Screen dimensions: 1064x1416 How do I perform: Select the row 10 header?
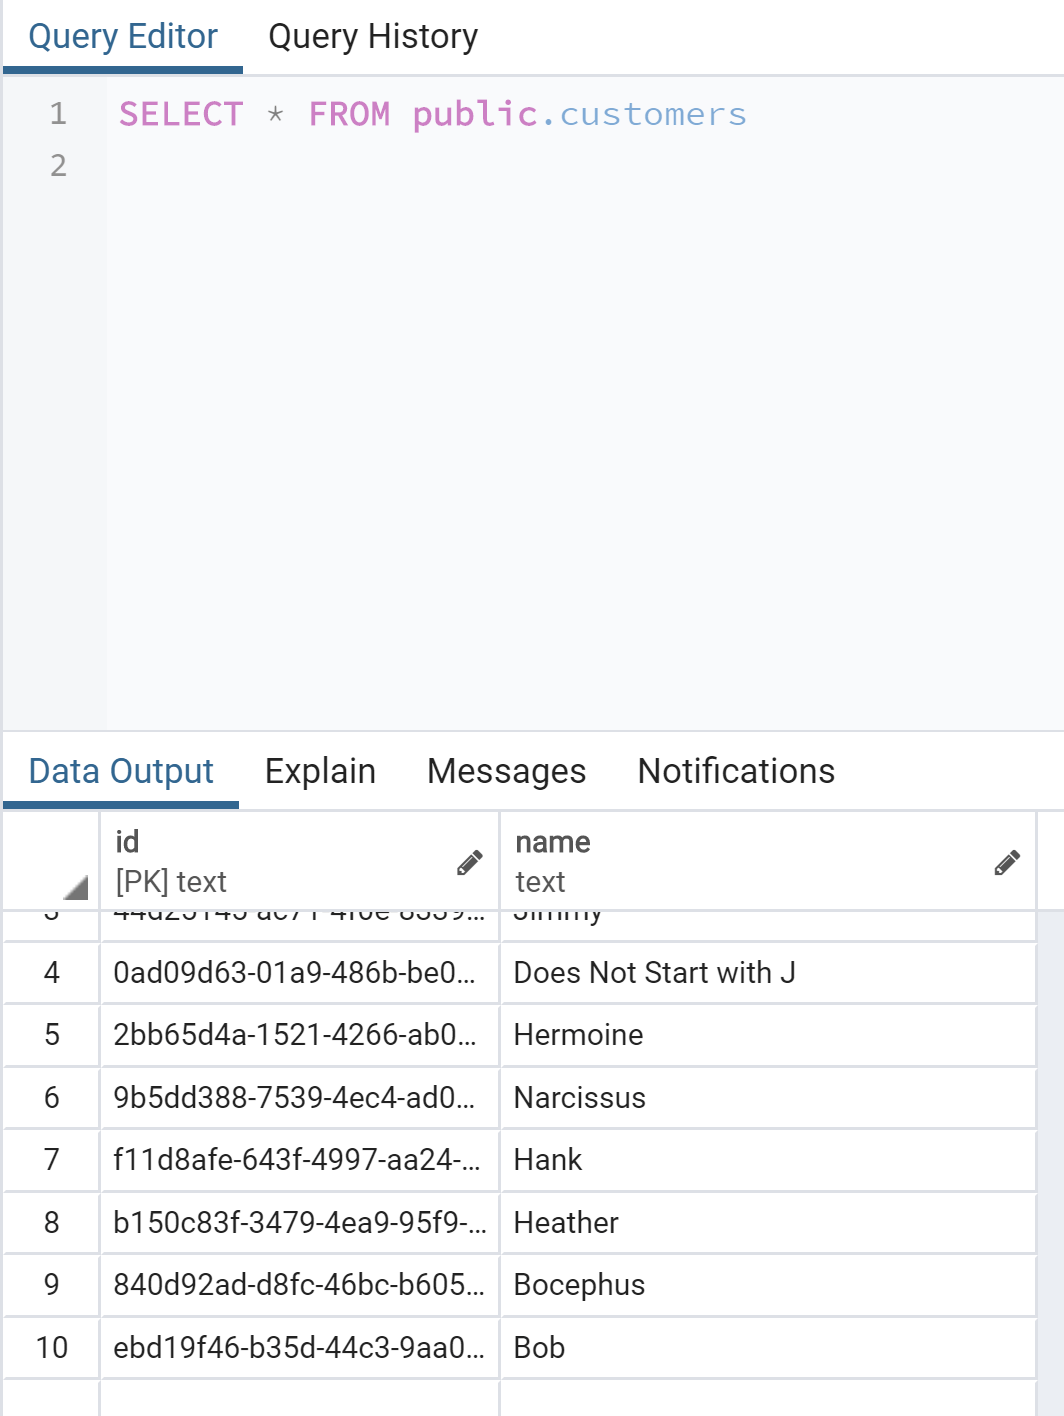(x=52, y=1348)
